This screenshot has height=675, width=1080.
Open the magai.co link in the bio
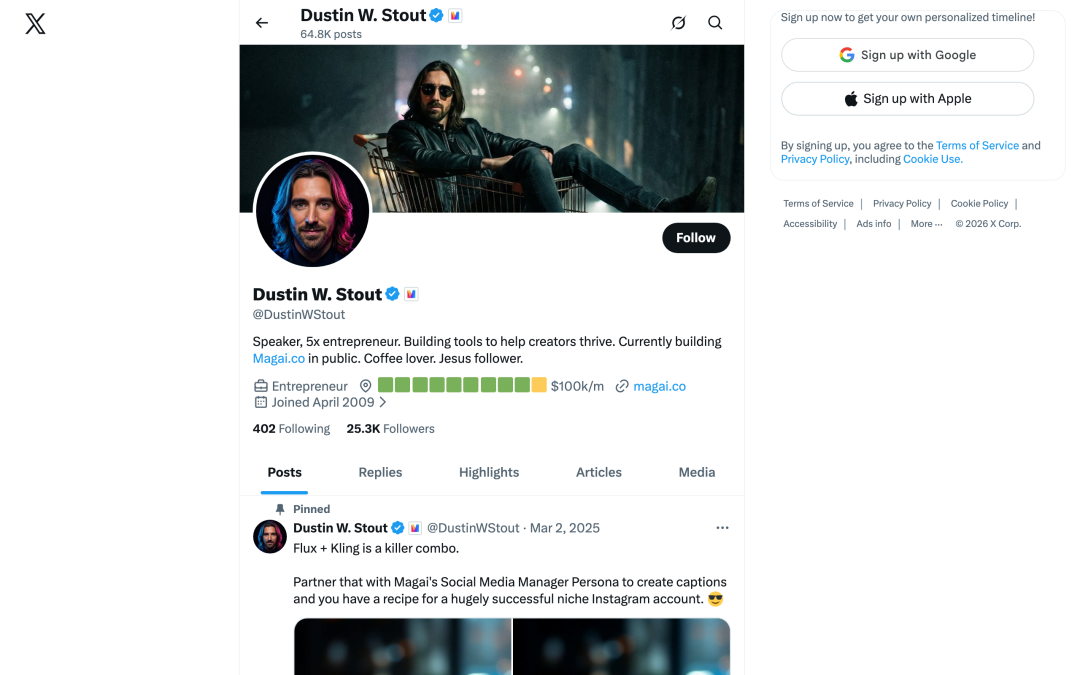(x=278, y=358)
